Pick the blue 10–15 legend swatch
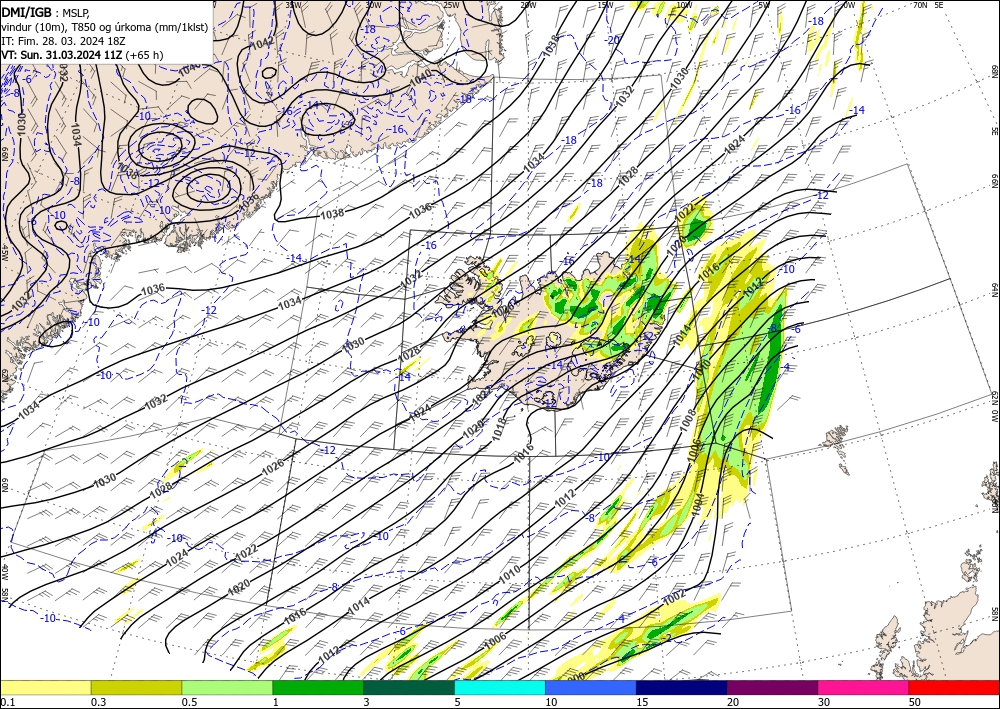Viewport: 1000px width, 709px height. click(x=591, y=687)
